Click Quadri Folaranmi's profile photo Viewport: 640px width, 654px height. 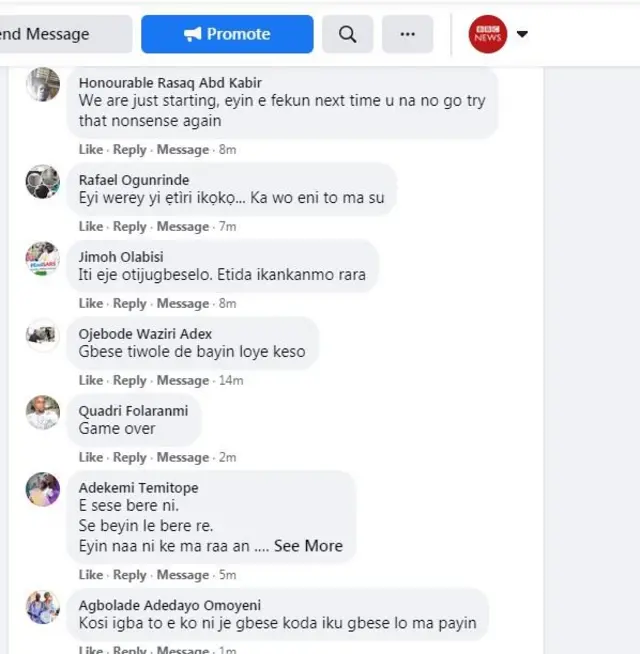tap(43, 413)
